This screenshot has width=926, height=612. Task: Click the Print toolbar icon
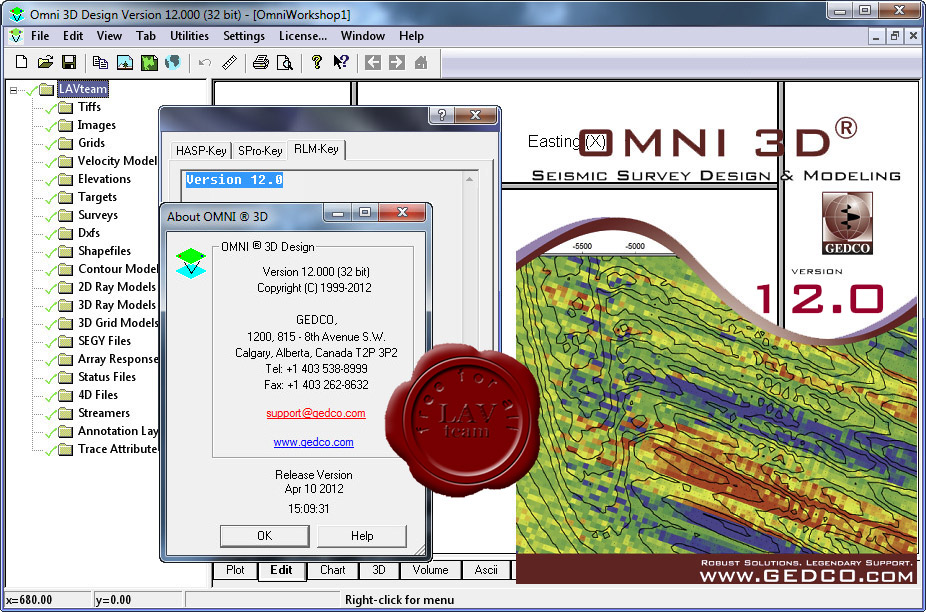(260, 62)
